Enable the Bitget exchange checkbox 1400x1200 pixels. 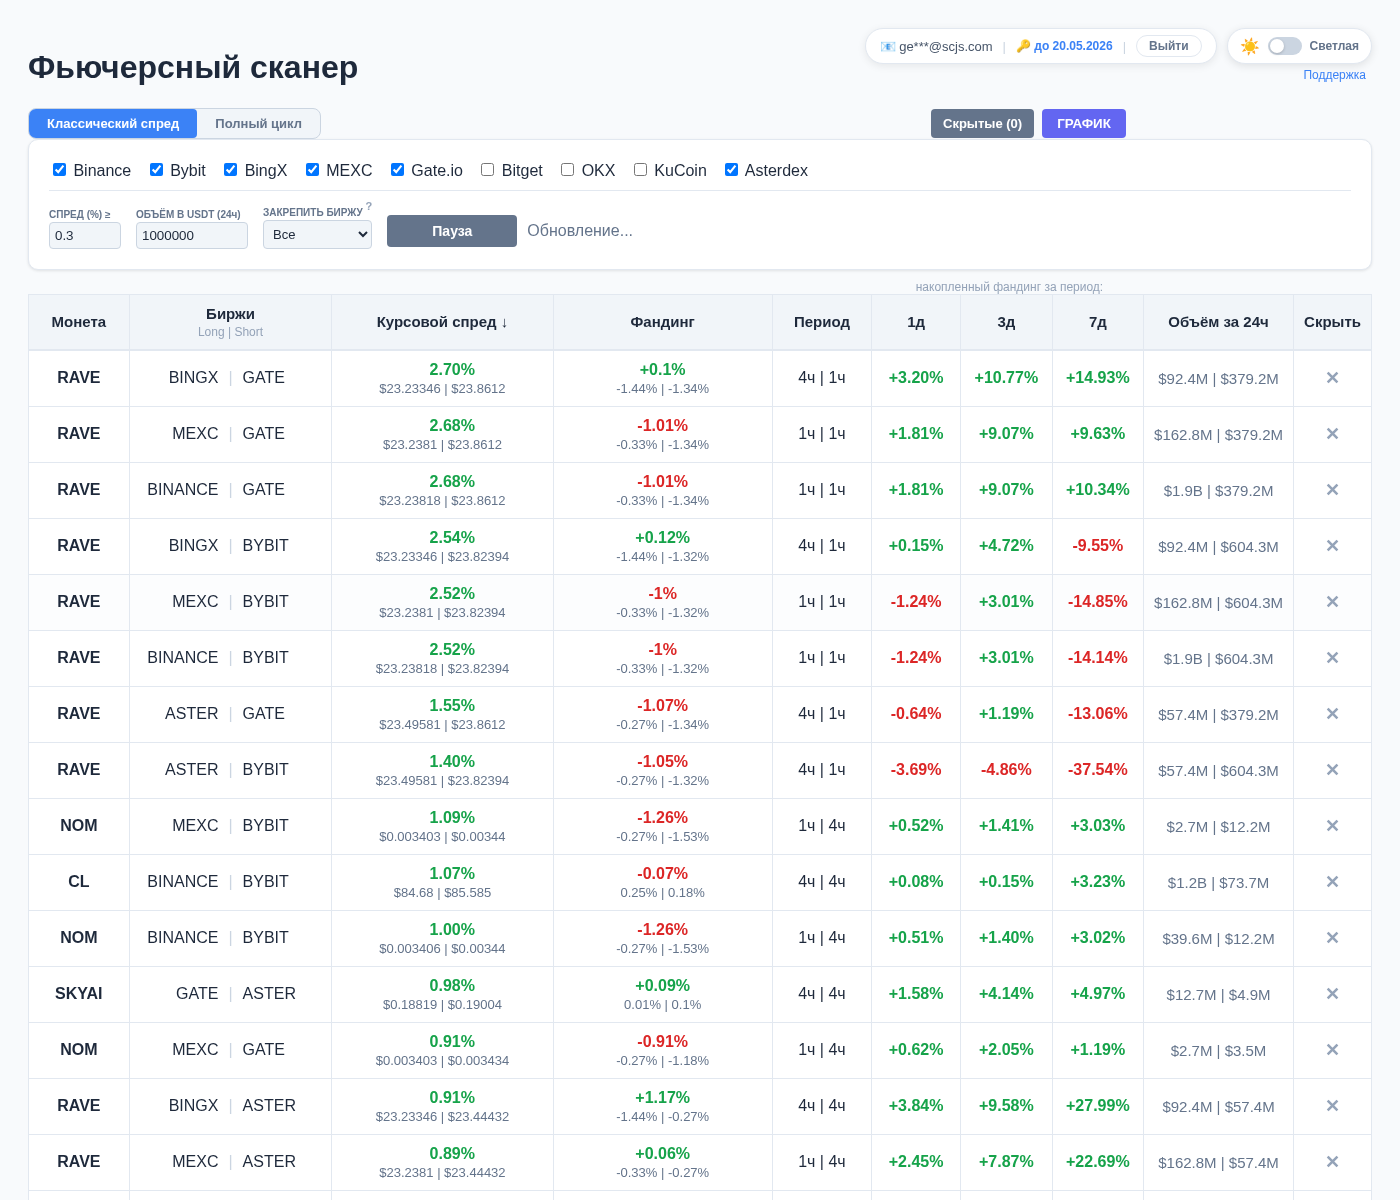click(488, 170)
